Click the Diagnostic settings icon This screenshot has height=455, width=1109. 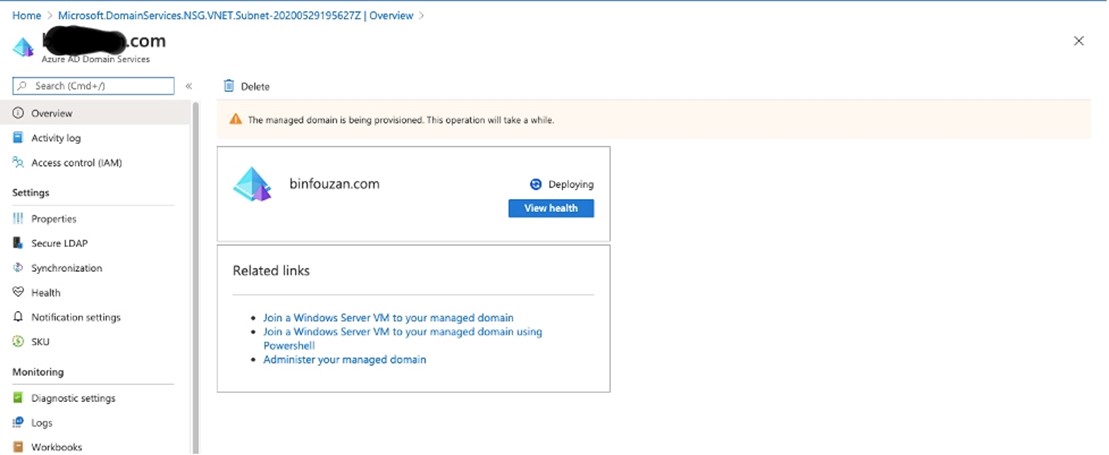click(18, 398)
